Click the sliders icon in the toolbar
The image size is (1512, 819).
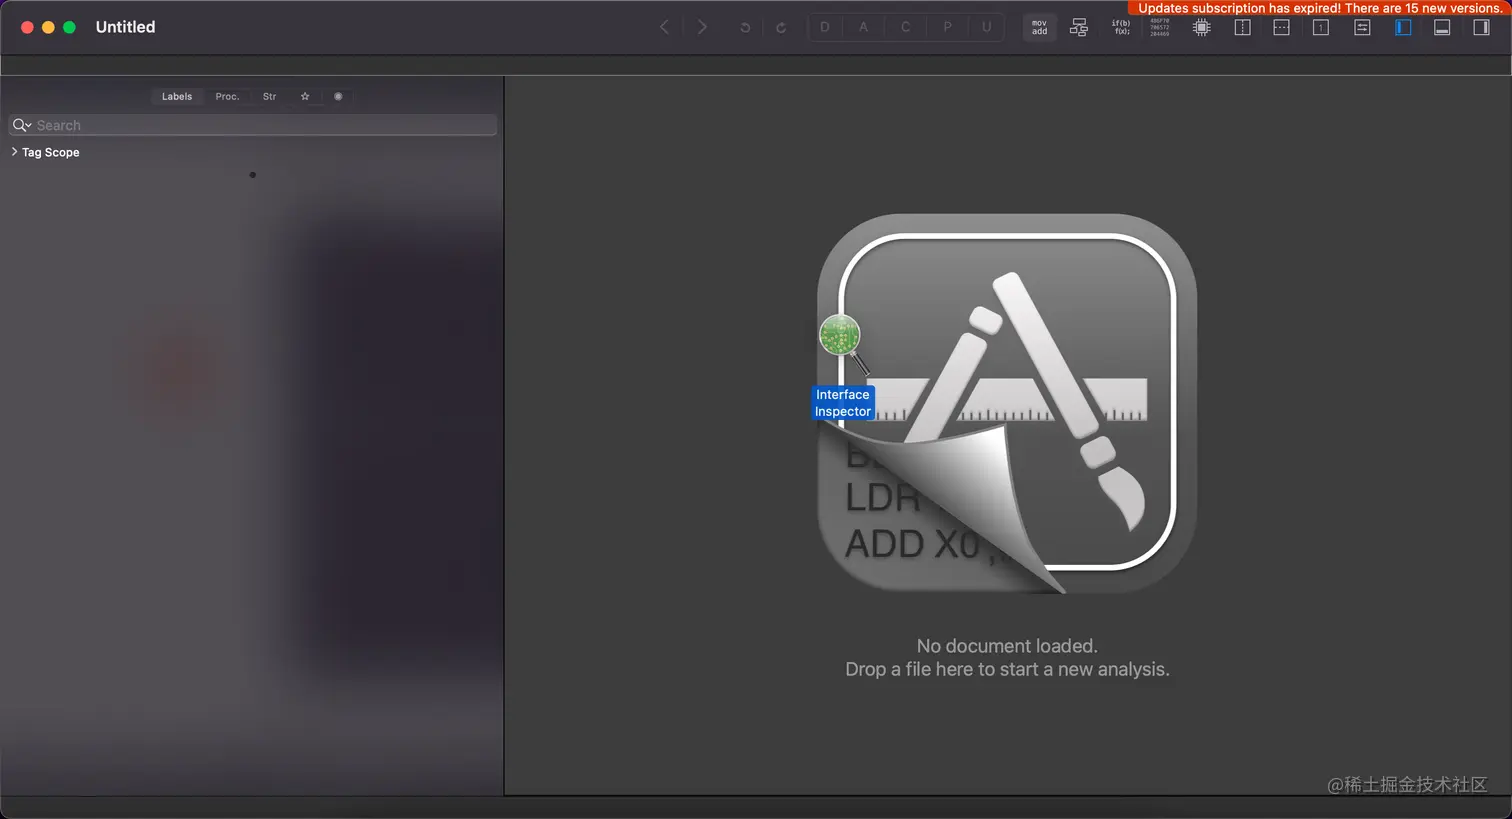[x=1362, y=27]
